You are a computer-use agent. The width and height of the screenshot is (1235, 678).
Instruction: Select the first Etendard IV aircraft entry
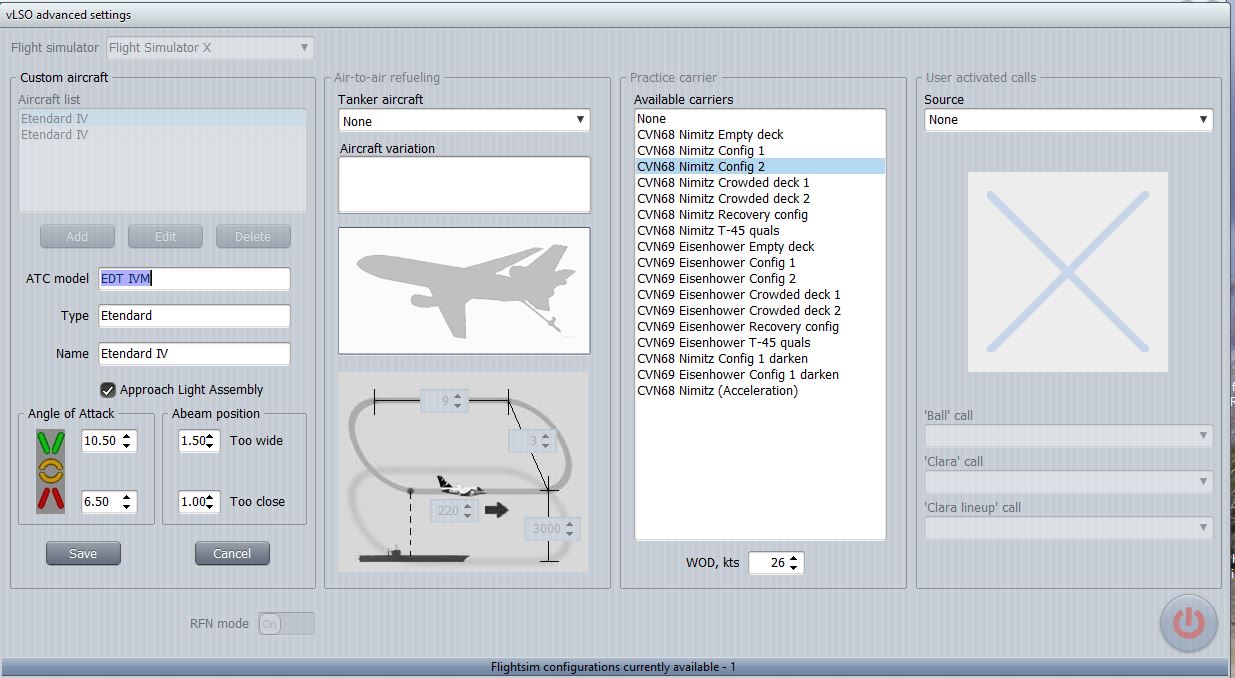click(x=163, y=118)
